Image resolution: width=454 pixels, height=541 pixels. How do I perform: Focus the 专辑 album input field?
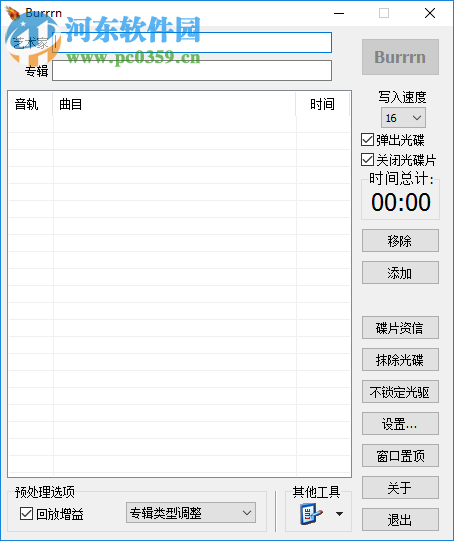click(x=192, y=71)
